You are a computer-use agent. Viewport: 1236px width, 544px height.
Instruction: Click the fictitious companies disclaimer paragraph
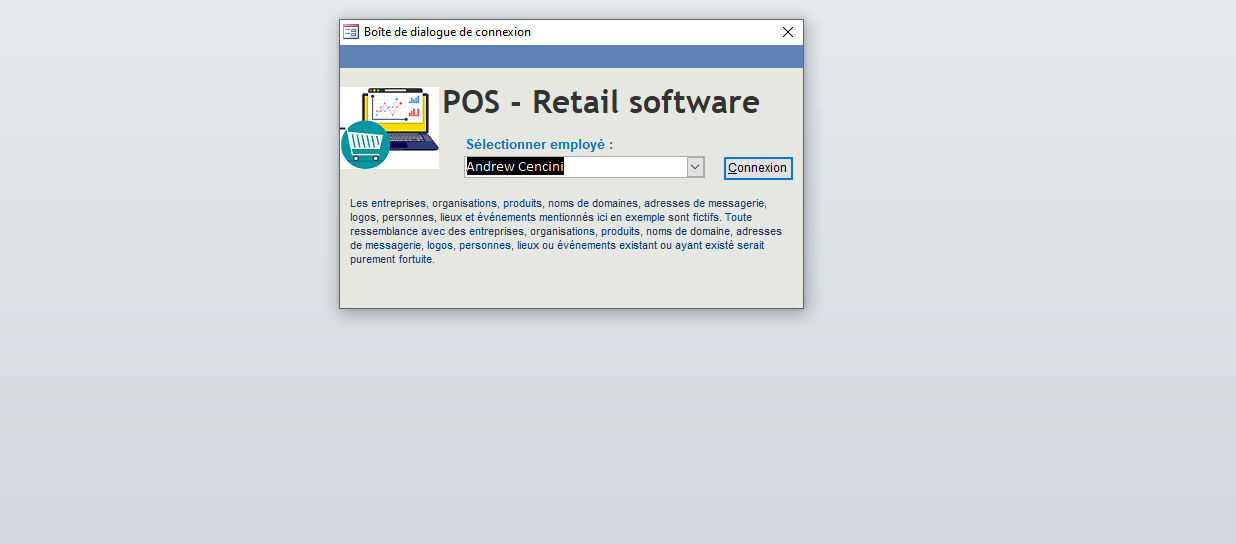coord(566,231)
